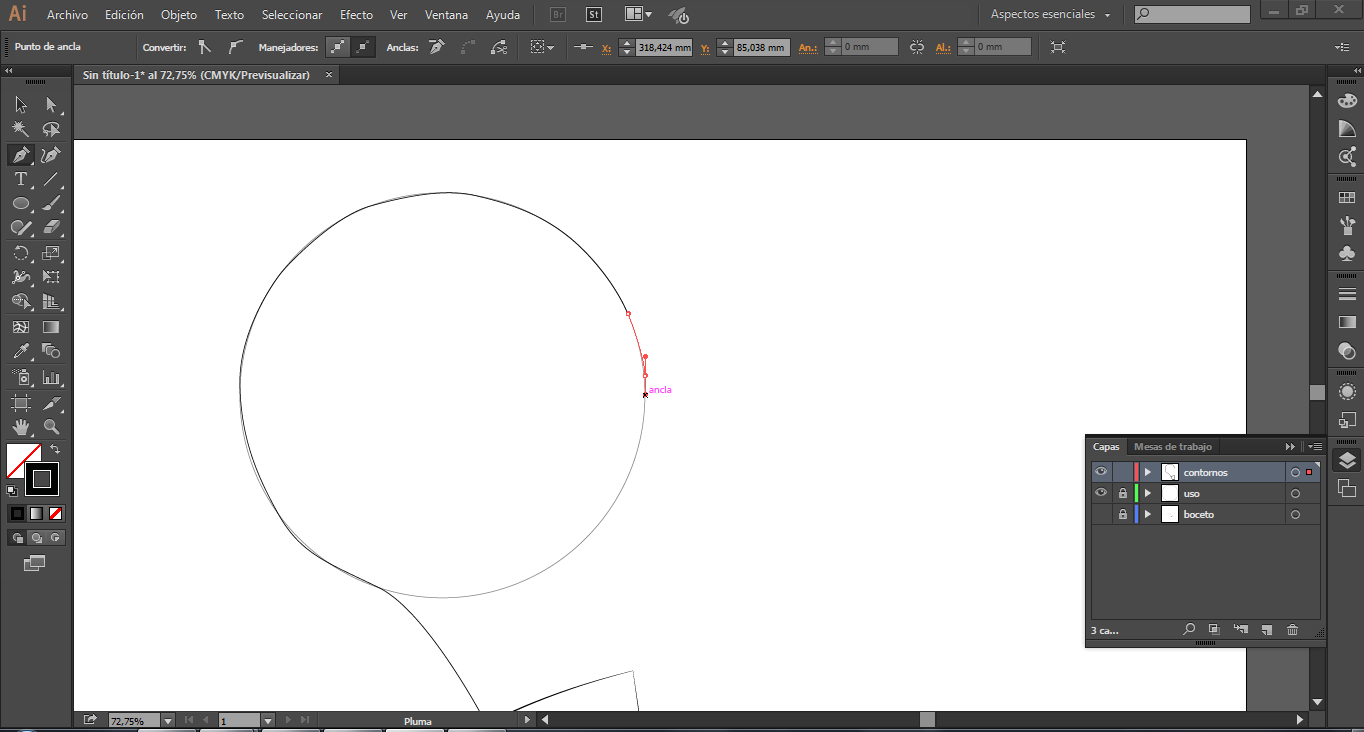Image resolution: width=1364 pixels, height=732 pixels.
Task: Unlock the boceto layer
Action: 1123,514
